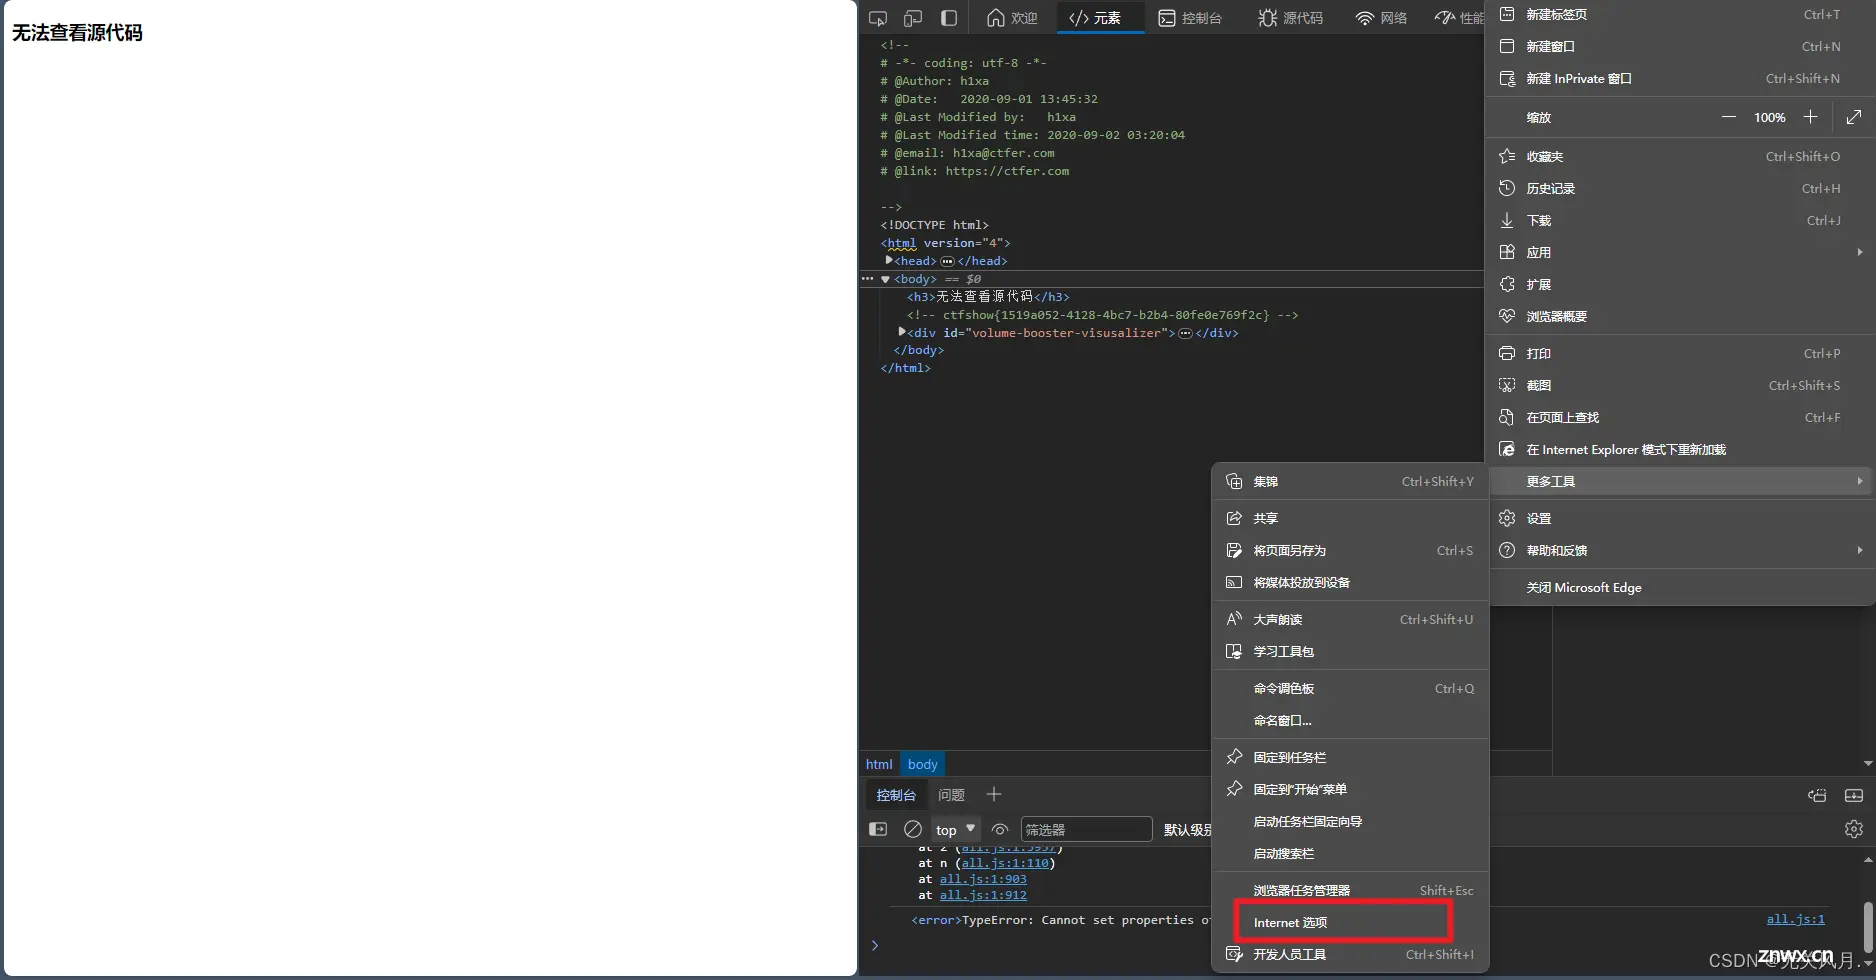Decrease zoom with the minus button
This screenshot has height=980, width=1876.
[1728, 117]
